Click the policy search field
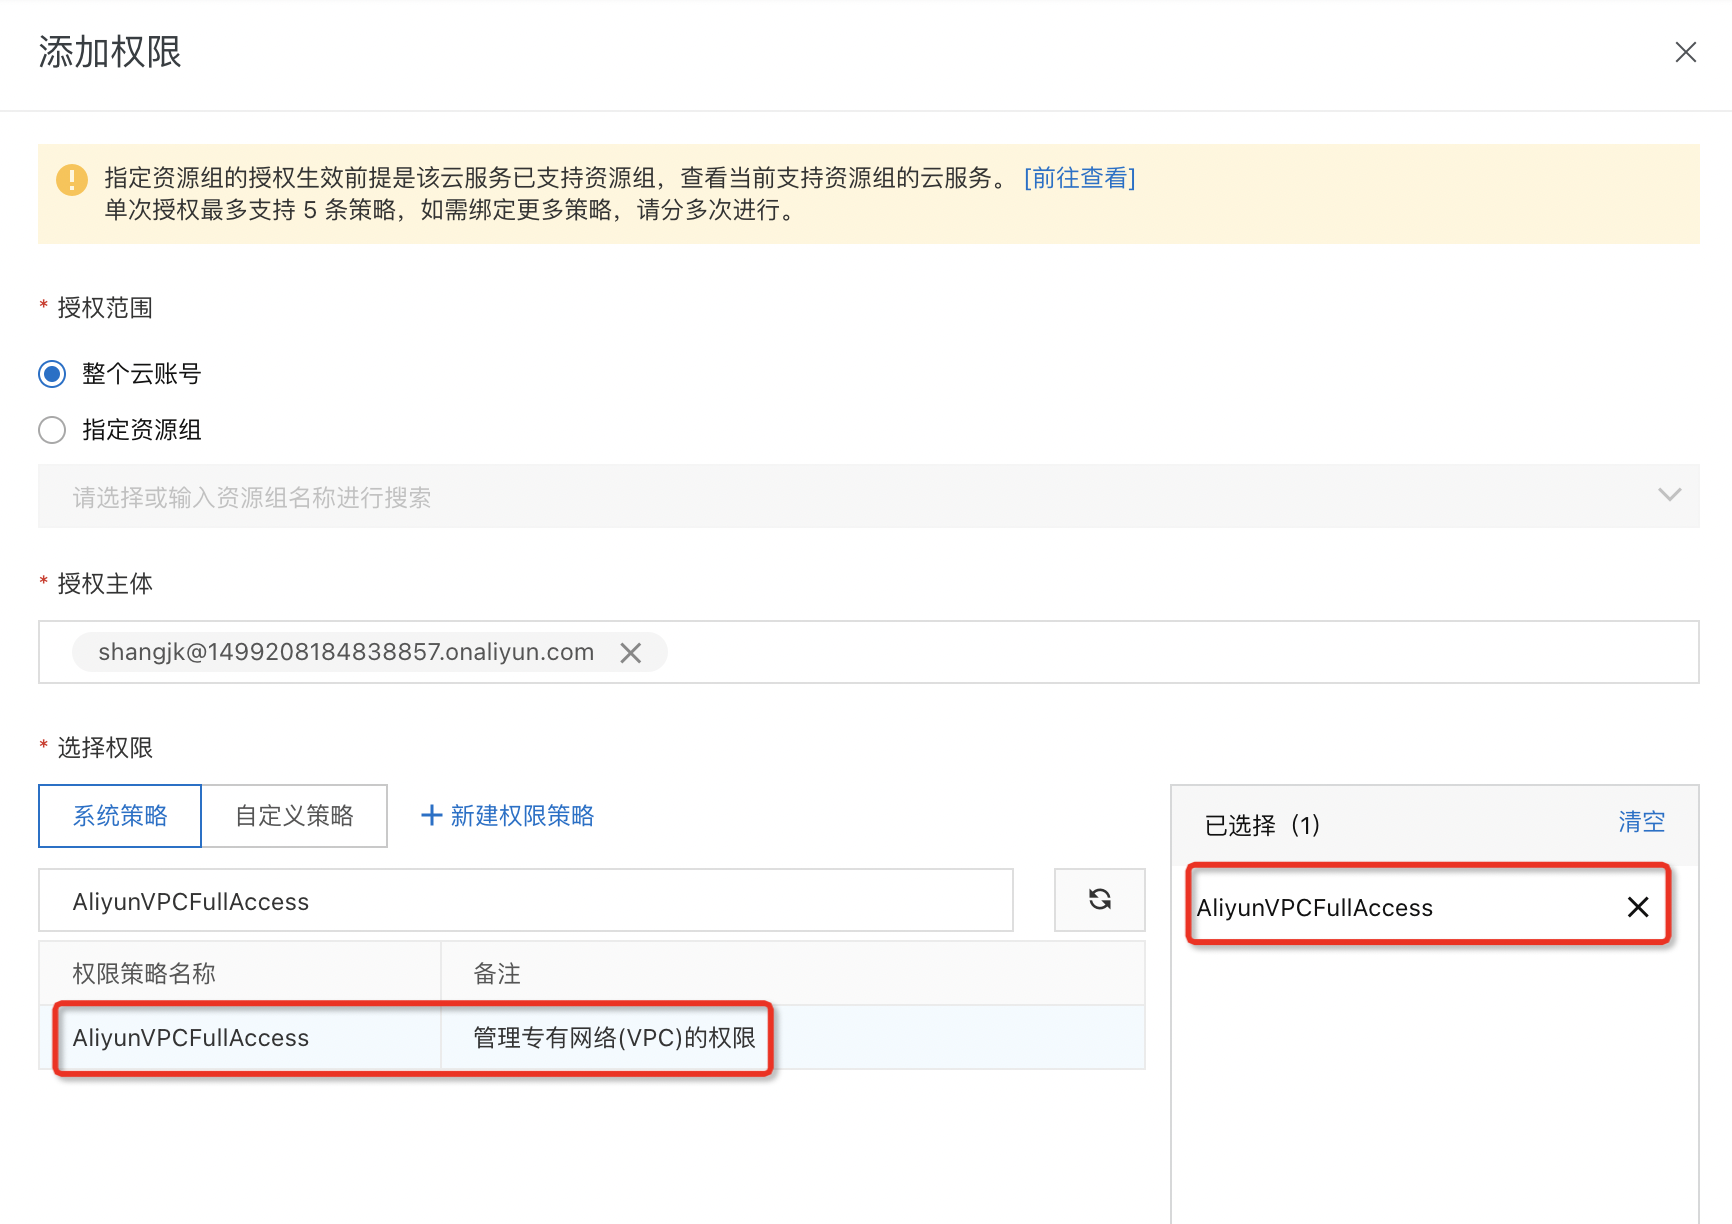Viewport: 1732px width, 1224px height. pos(526,901)
